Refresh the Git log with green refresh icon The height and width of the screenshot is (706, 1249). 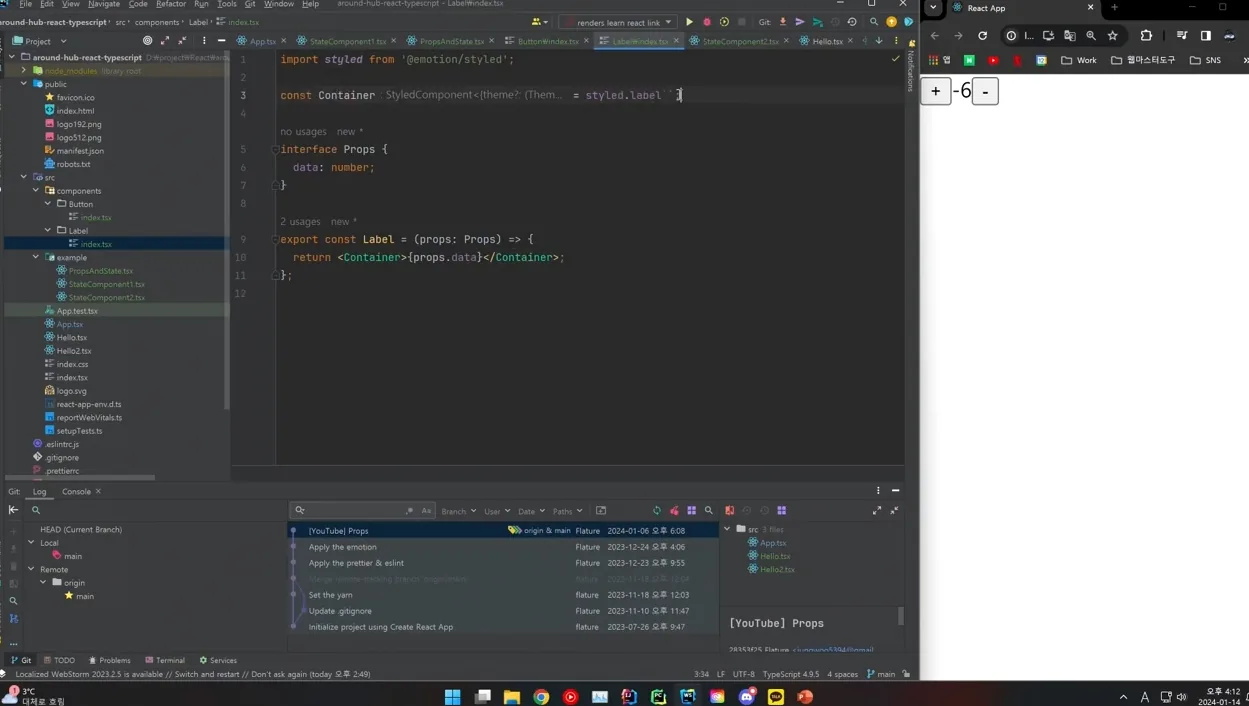pyautogui.click(x=657, y=511)
